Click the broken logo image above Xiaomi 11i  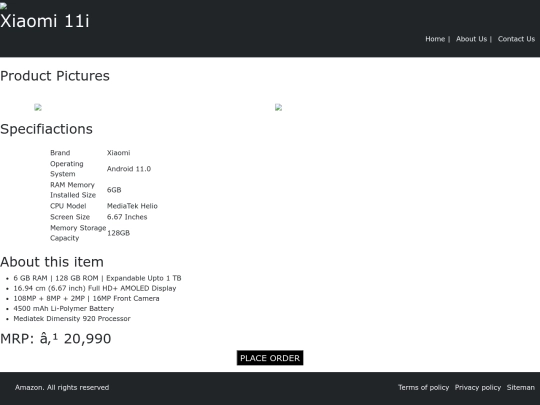[x=3, y=6]
